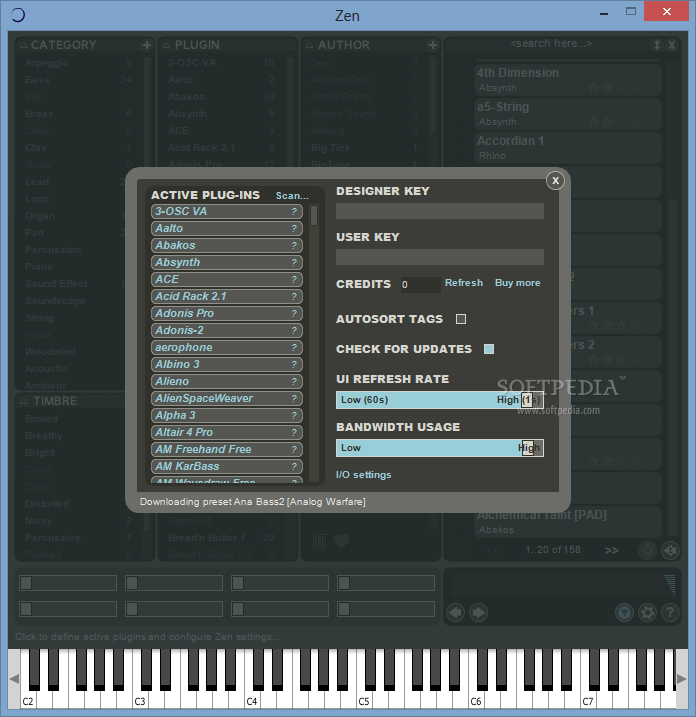The height and width of the screenshot is (717, 696).
Task: Click the question mark beside Abakos
Action: pyautogui.click(x=294, y=245)
